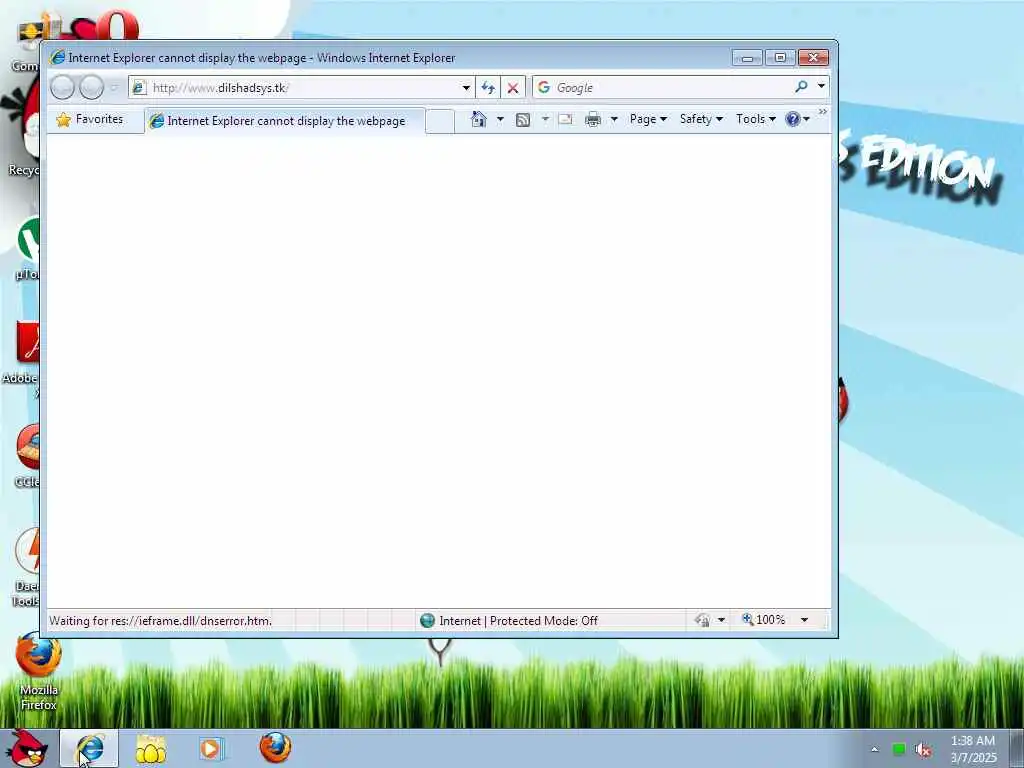The width and height of the screenshot is (1024, 768).
Task: Select the CCleaner desktop icon
Action: click(27, 455)
